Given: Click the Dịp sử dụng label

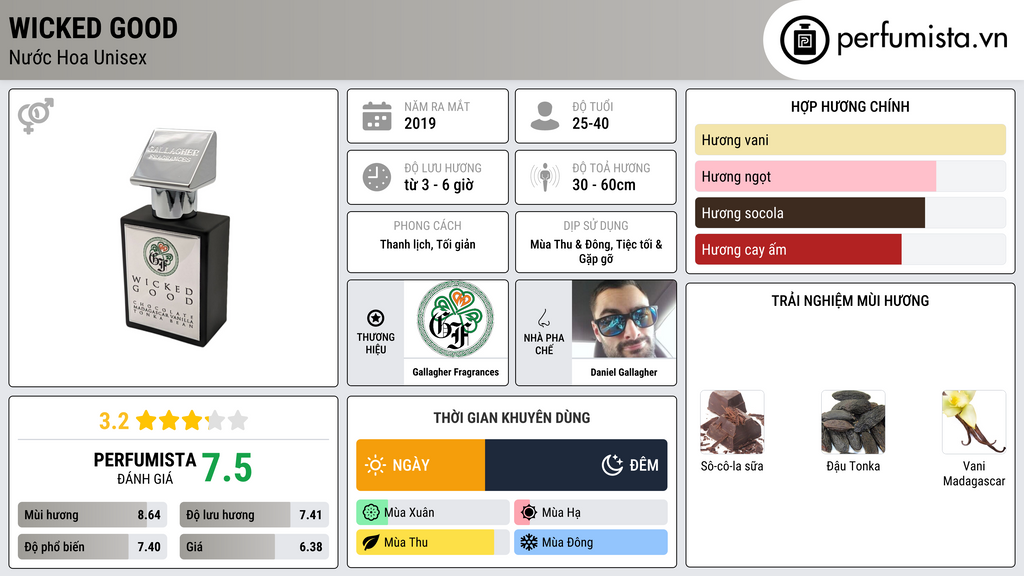Looking at the screenshot, I should [596, 226].
